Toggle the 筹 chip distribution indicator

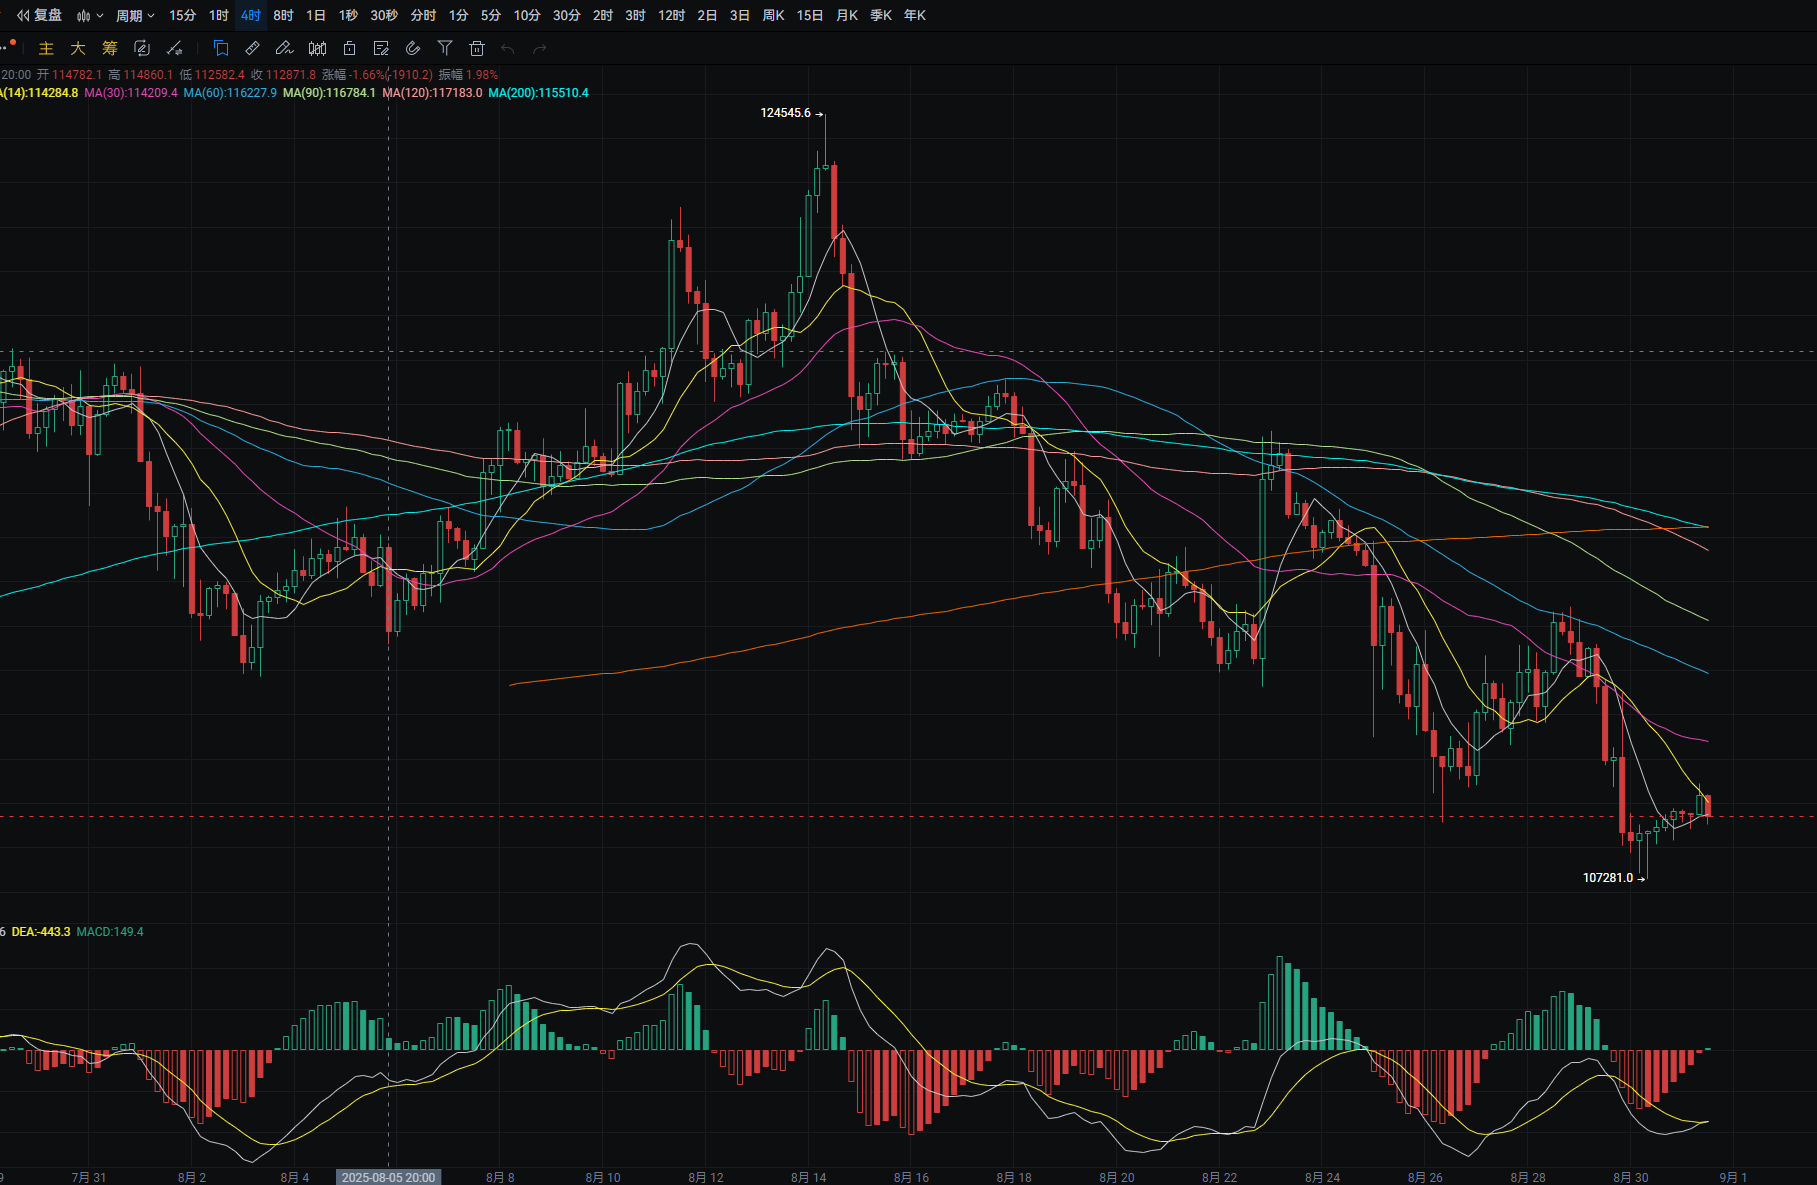point(110,48)
